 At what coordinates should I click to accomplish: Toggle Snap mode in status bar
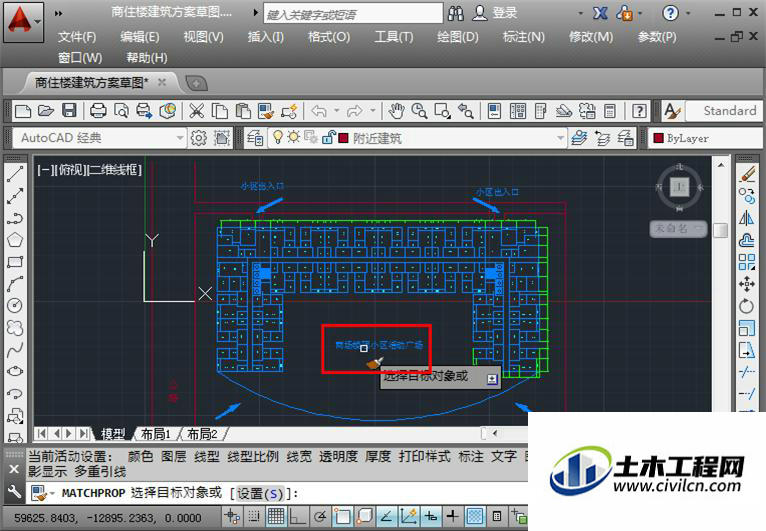pos(254,517)
